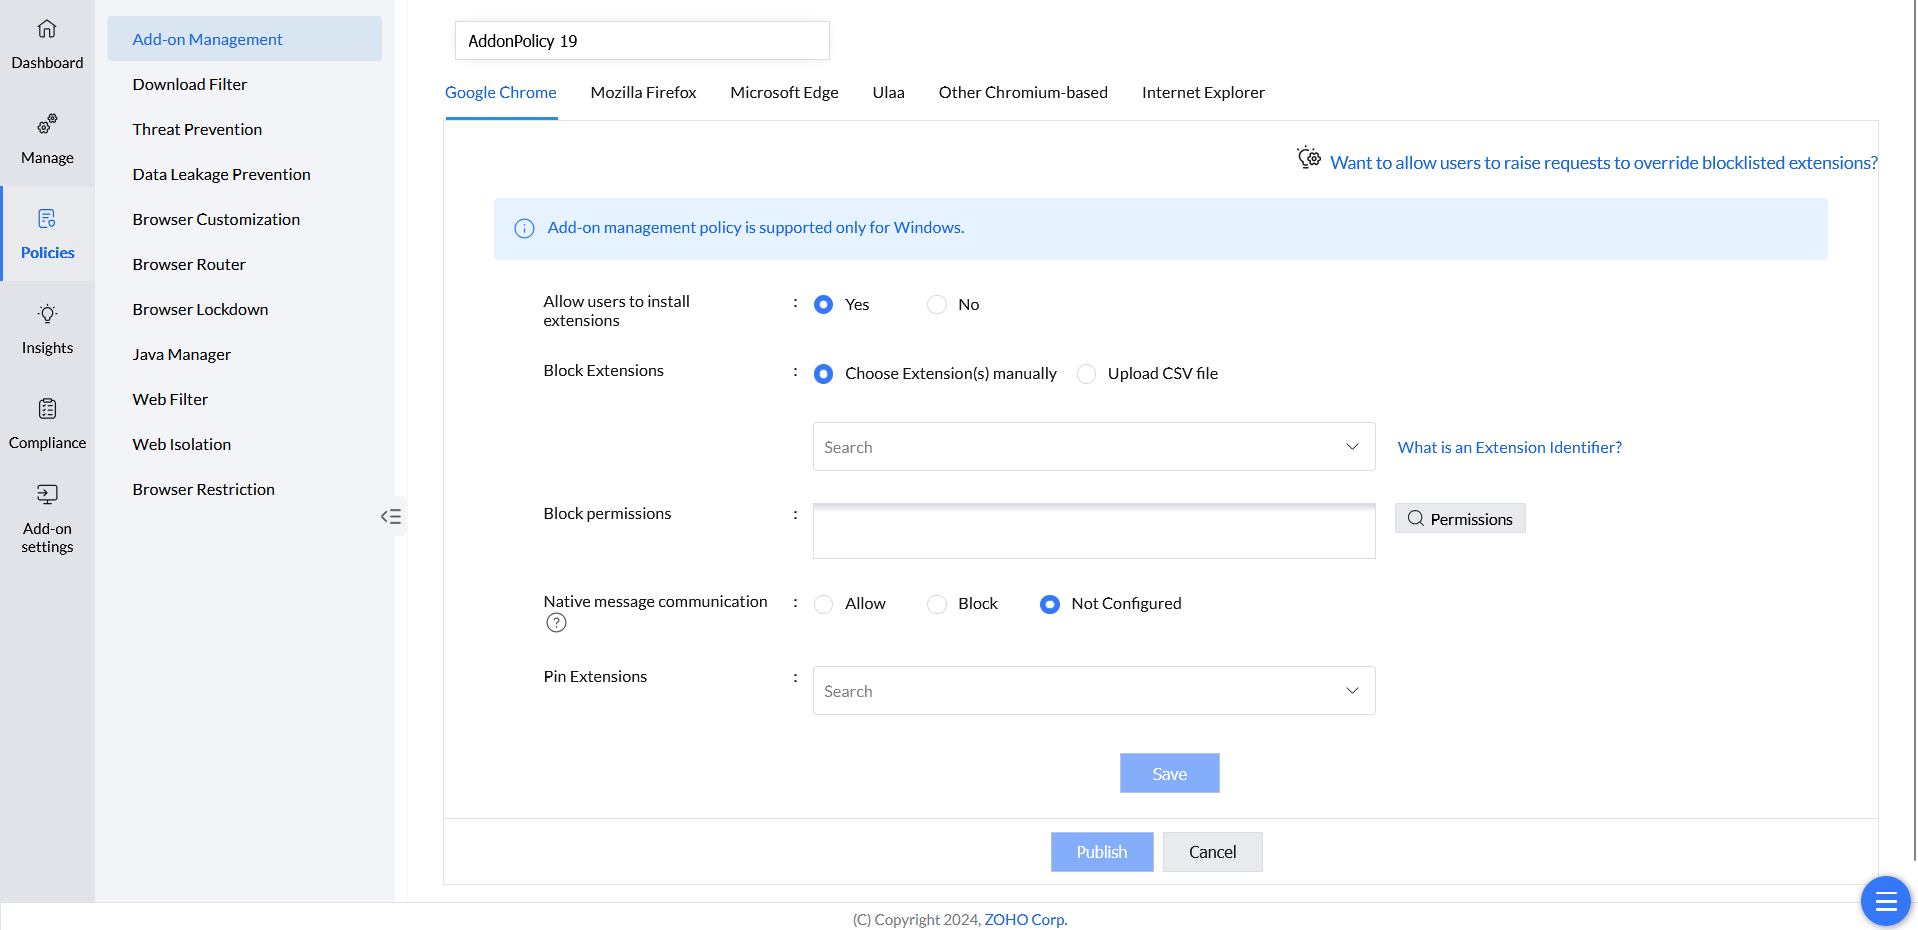Screen dimensions: 1918x930
Task: Switch to the Mozilla Firefox tab
Action: 643,92
